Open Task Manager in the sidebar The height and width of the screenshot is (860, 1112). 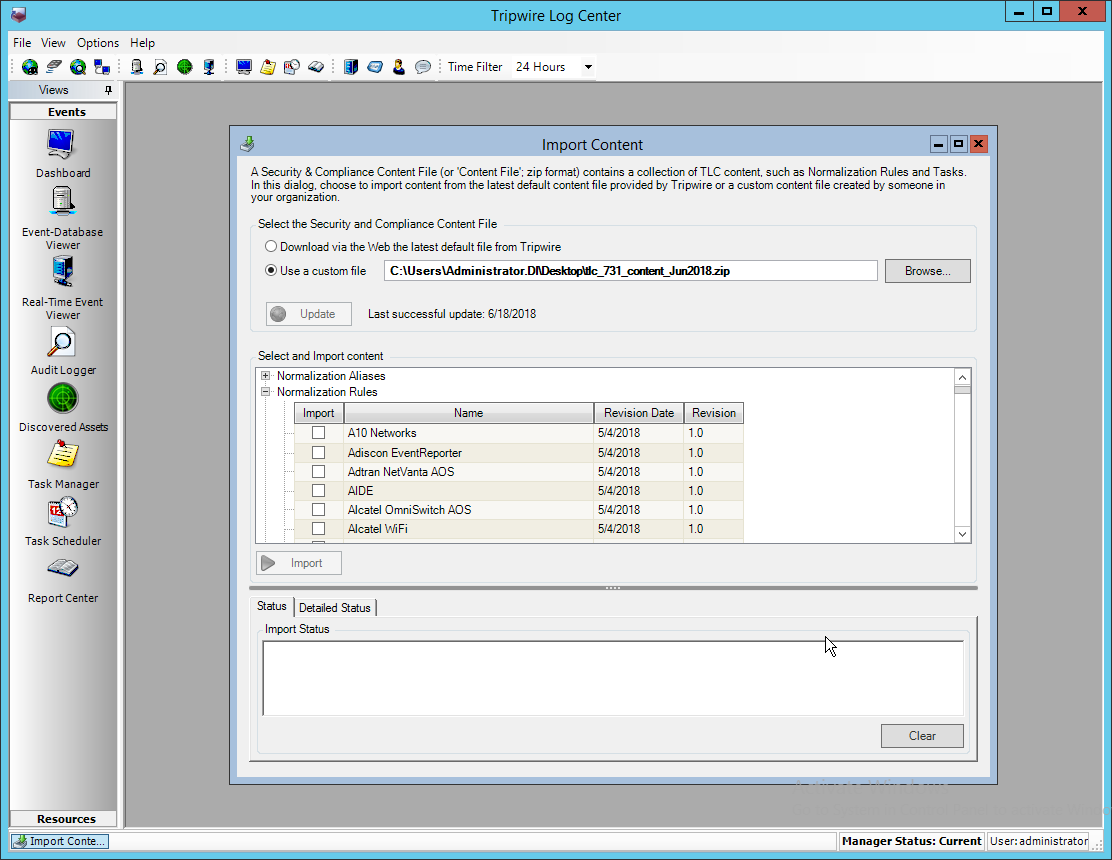(62, 465)
